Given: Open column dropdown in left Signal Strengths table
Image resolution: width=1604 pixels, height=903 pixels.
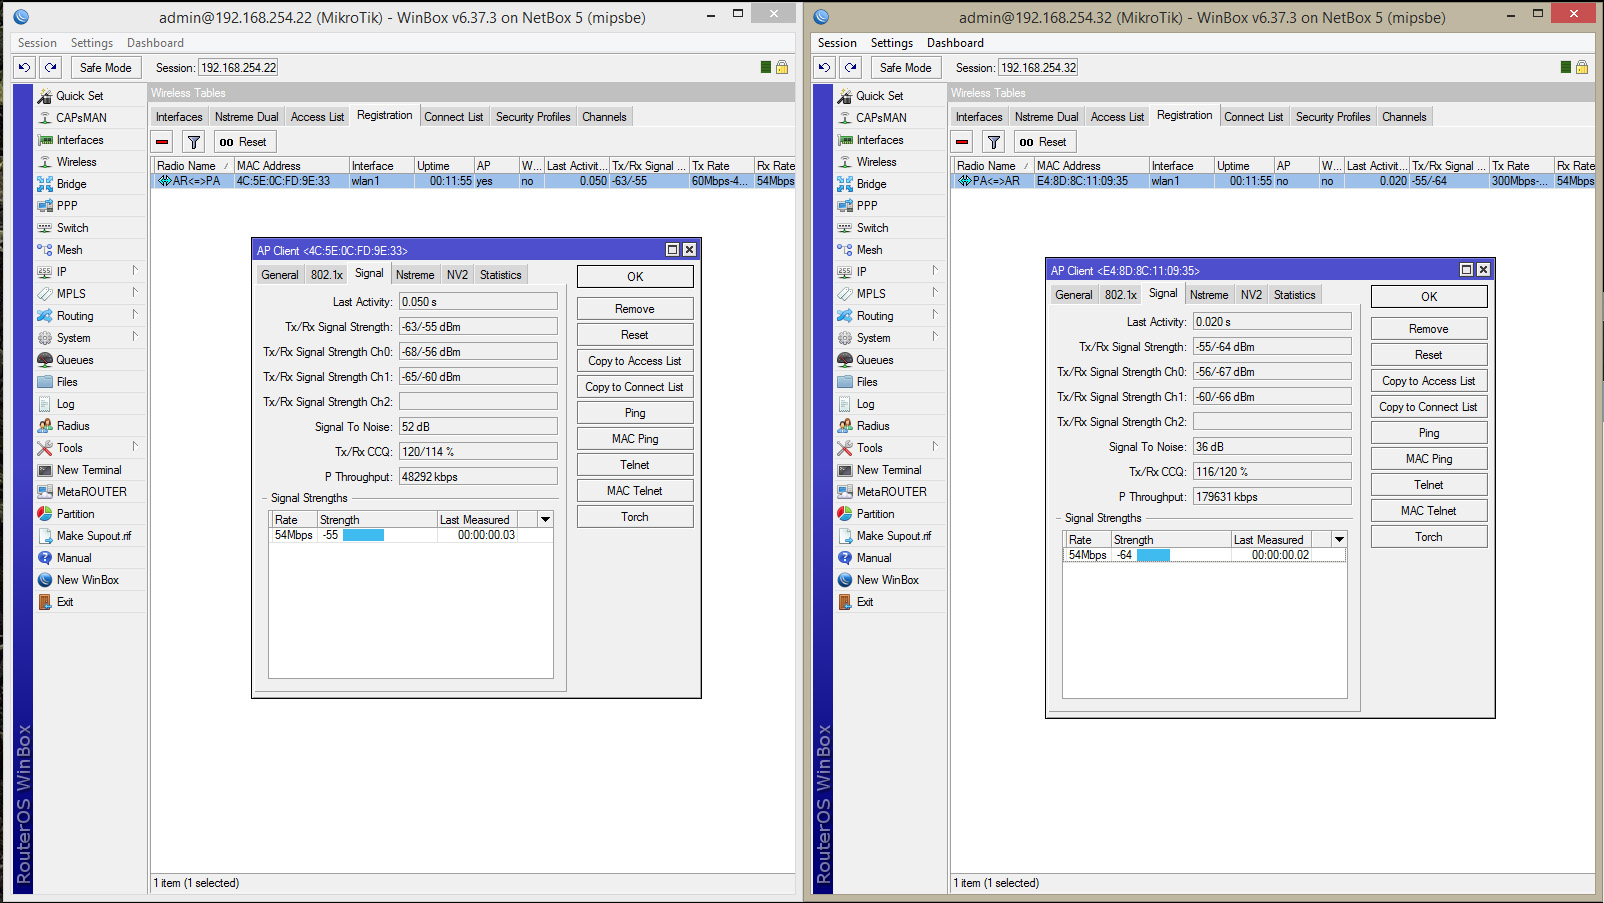Looking at the screenshot, I should [545, 520].
